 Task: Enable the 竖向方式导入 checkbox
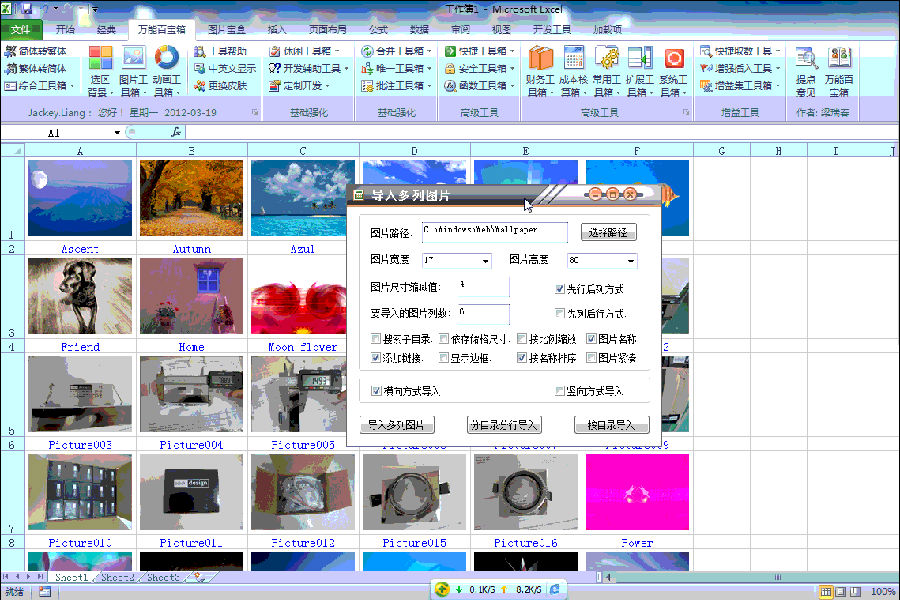559,392
